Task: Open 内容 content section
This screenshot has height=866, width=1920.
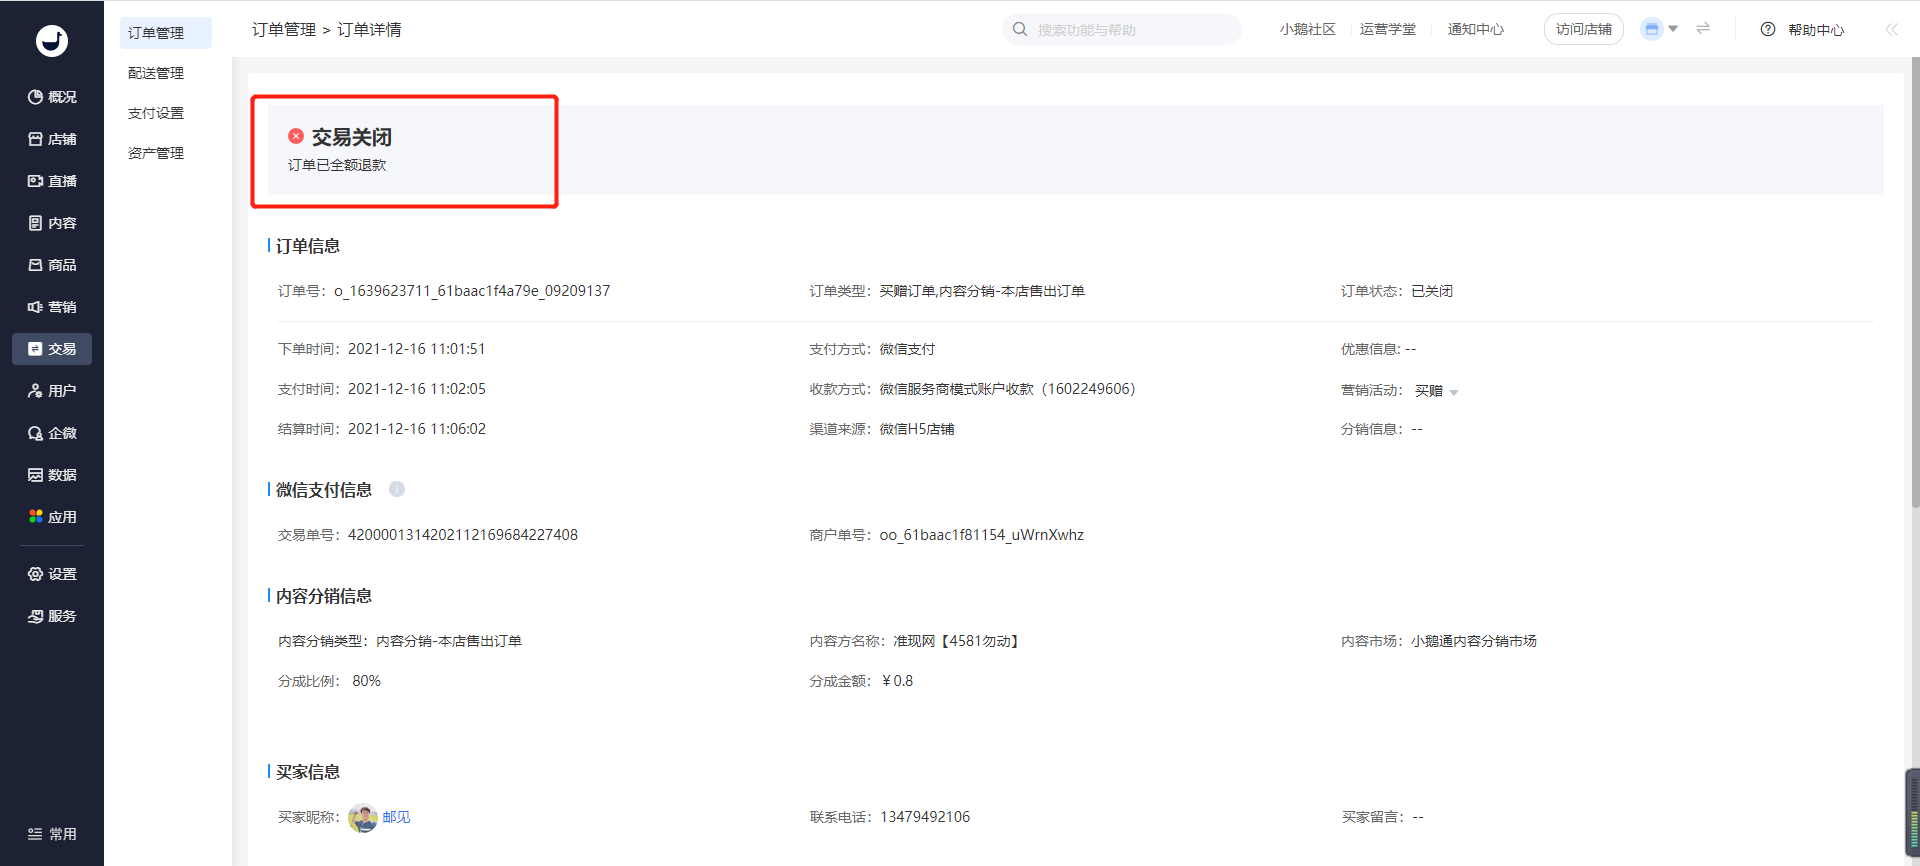Action: click(x=52, y=223)
